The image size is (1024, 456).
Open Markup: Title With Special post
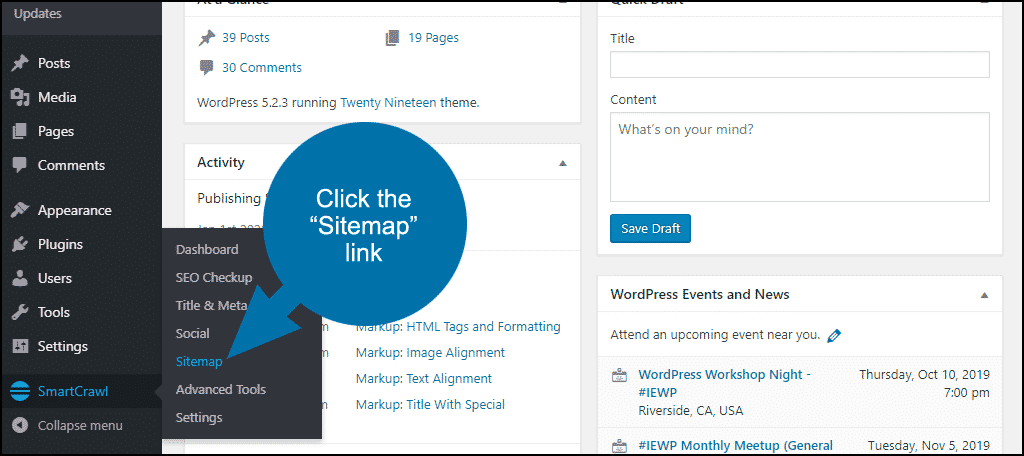[430, 405]
